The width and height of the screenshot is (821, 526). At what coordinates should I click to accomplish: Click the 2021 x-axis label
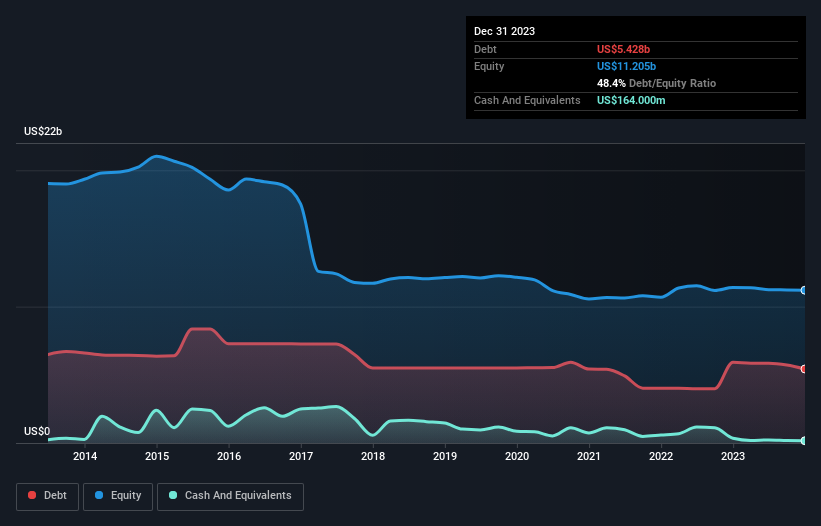click(x=589, y=456)
